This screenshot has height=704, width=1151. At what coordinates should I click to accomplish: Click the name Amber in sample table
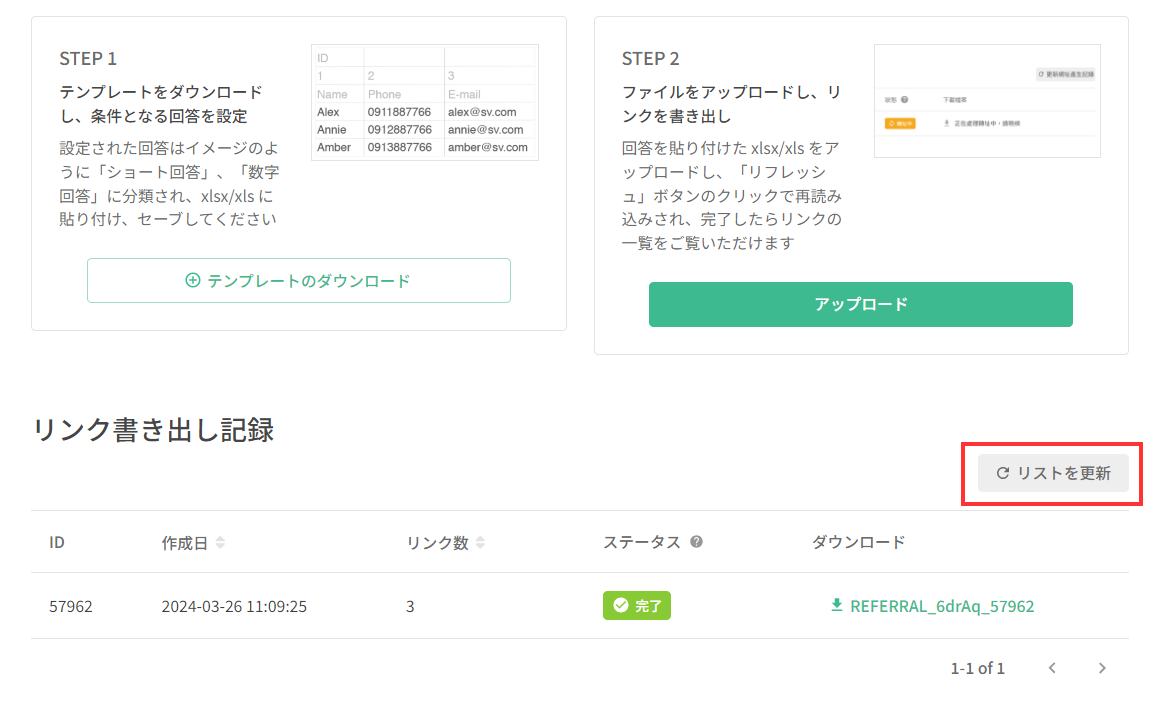334,148
